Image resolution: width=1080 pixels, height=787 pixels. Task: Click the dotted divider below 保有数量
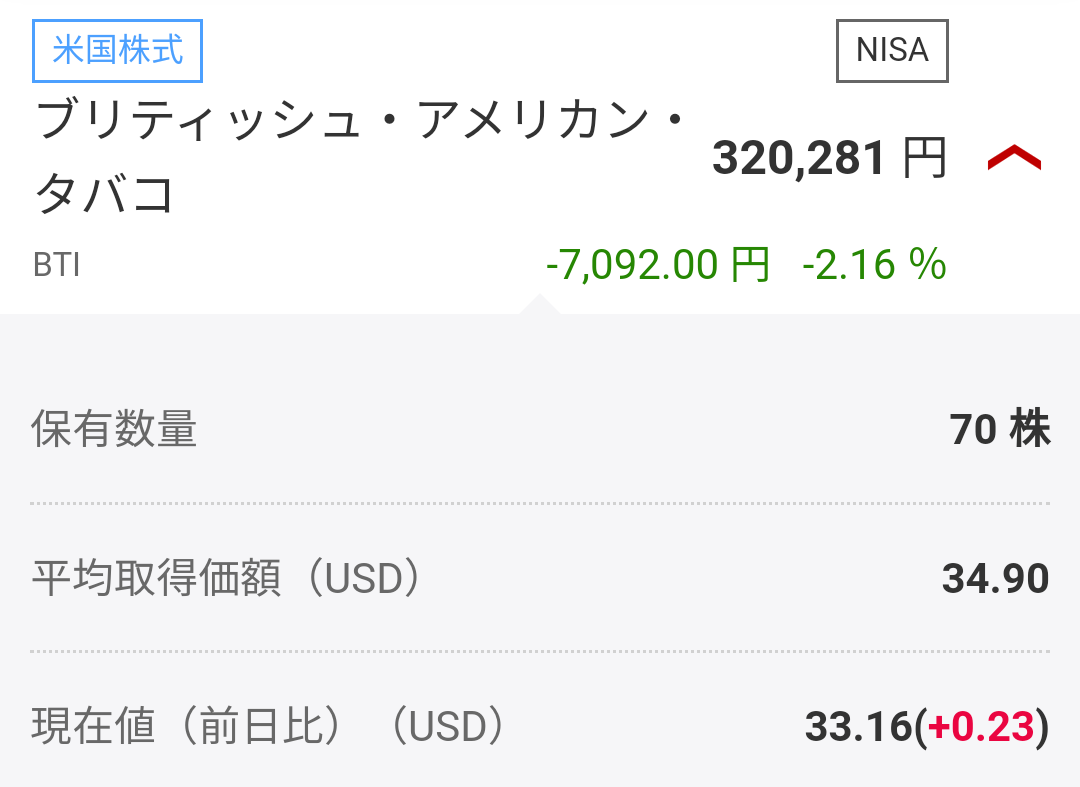tap(540, 503)
